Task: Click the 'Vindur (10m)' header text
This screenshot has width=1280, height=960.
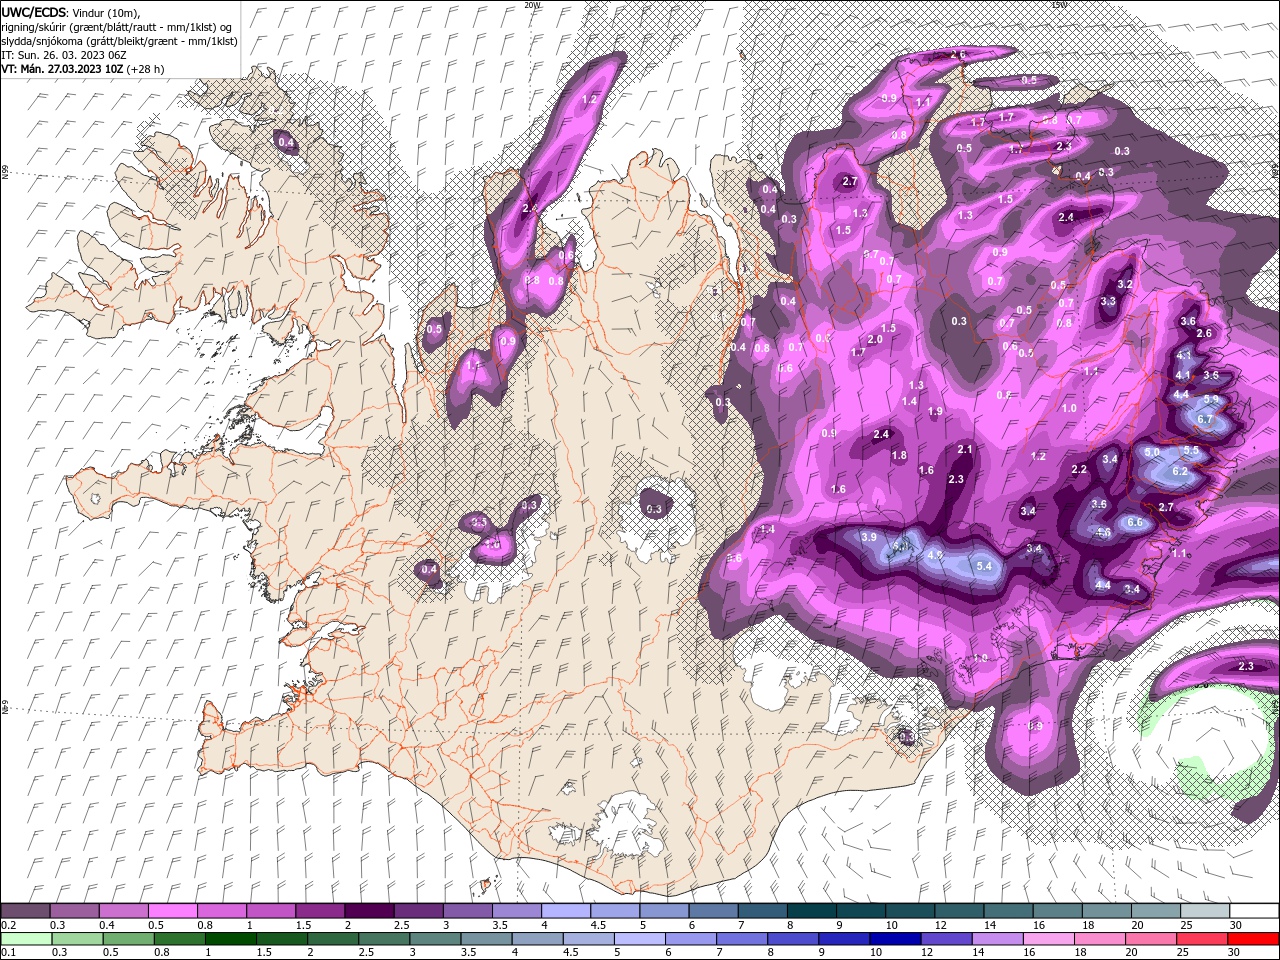Action: pos(107,12)
